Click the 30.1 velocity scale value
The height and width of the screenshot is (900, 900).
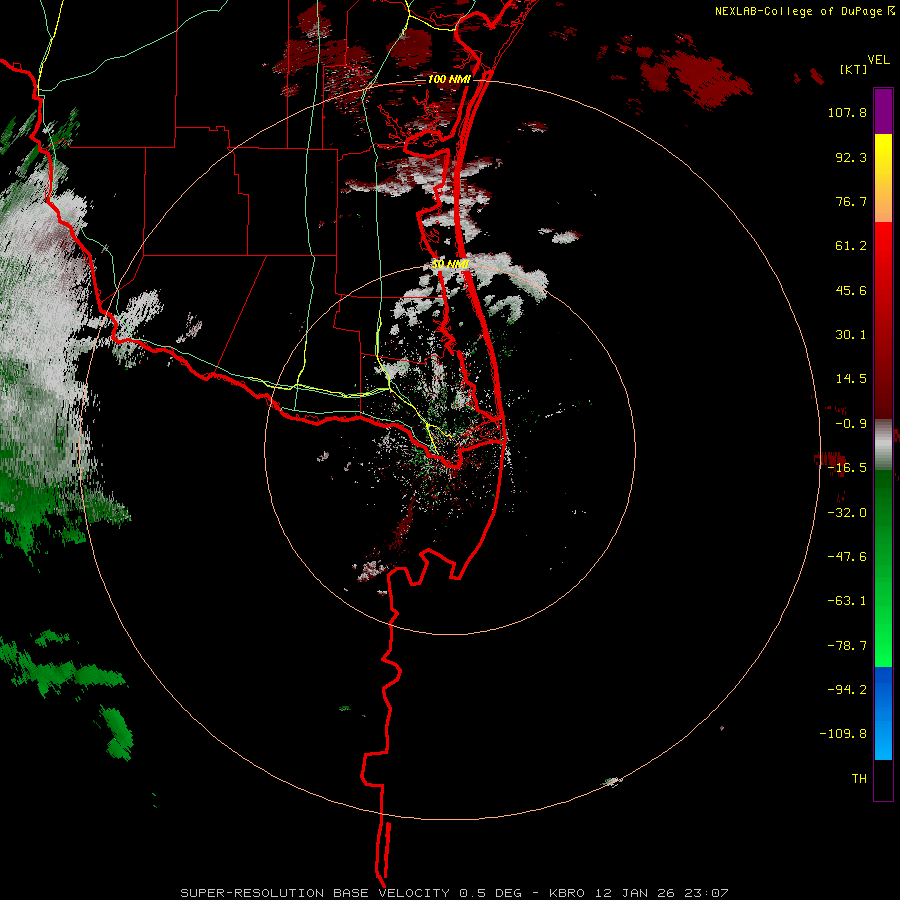tap(851, 335)
